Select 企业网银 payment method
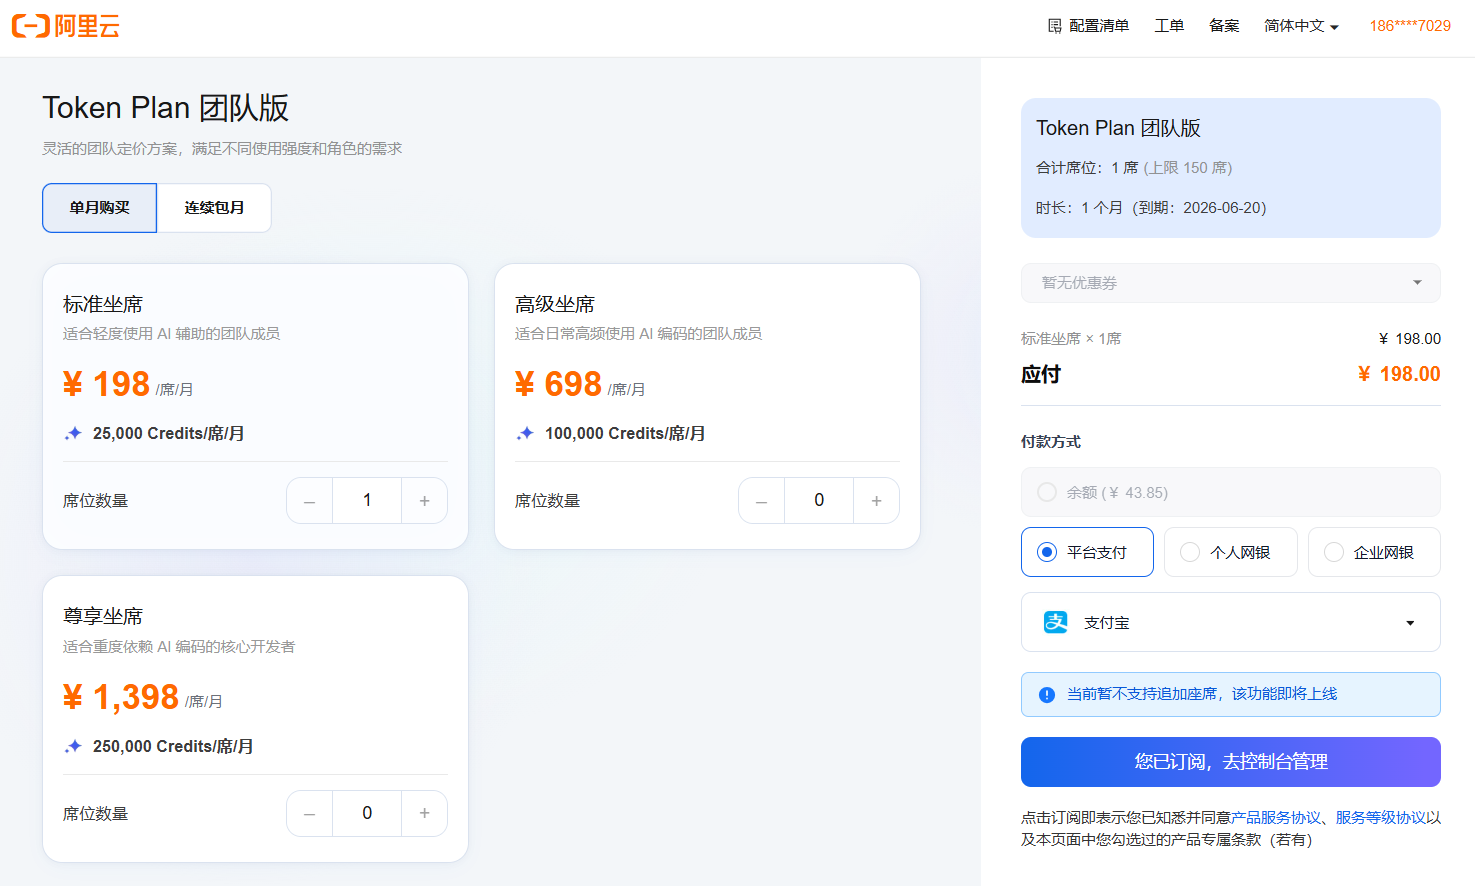Viewport: 1475px width, 886px height. pyautogui.click(x=1374, y=552)
